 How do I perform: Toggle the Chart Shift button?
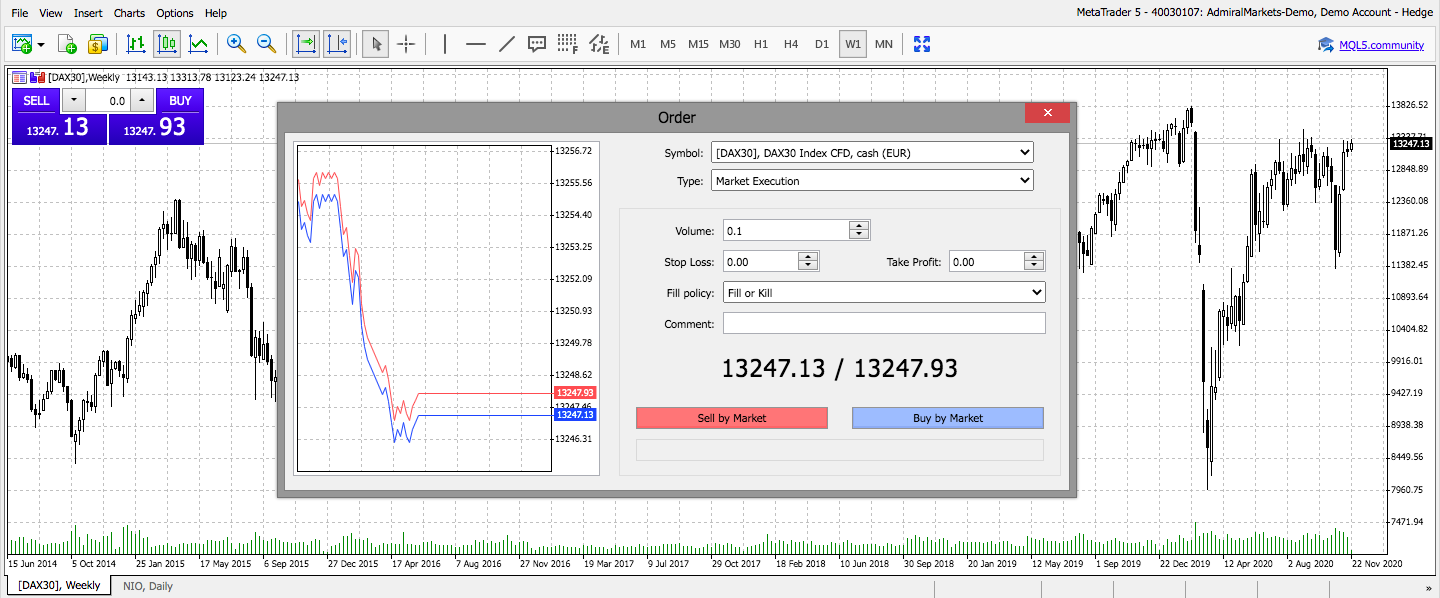point(337,44)
